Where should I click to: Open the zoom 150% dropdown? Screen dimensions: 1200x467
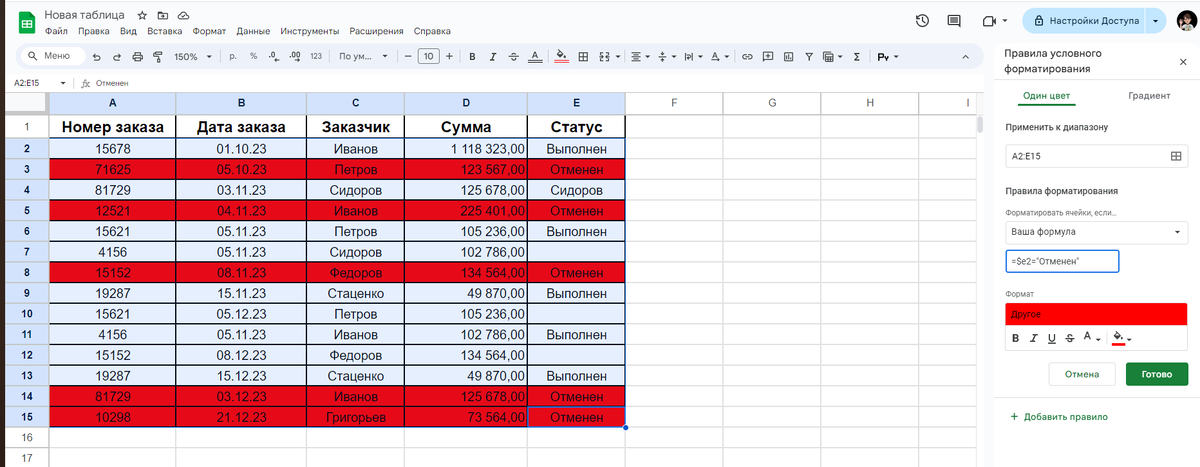coord(193,57)
